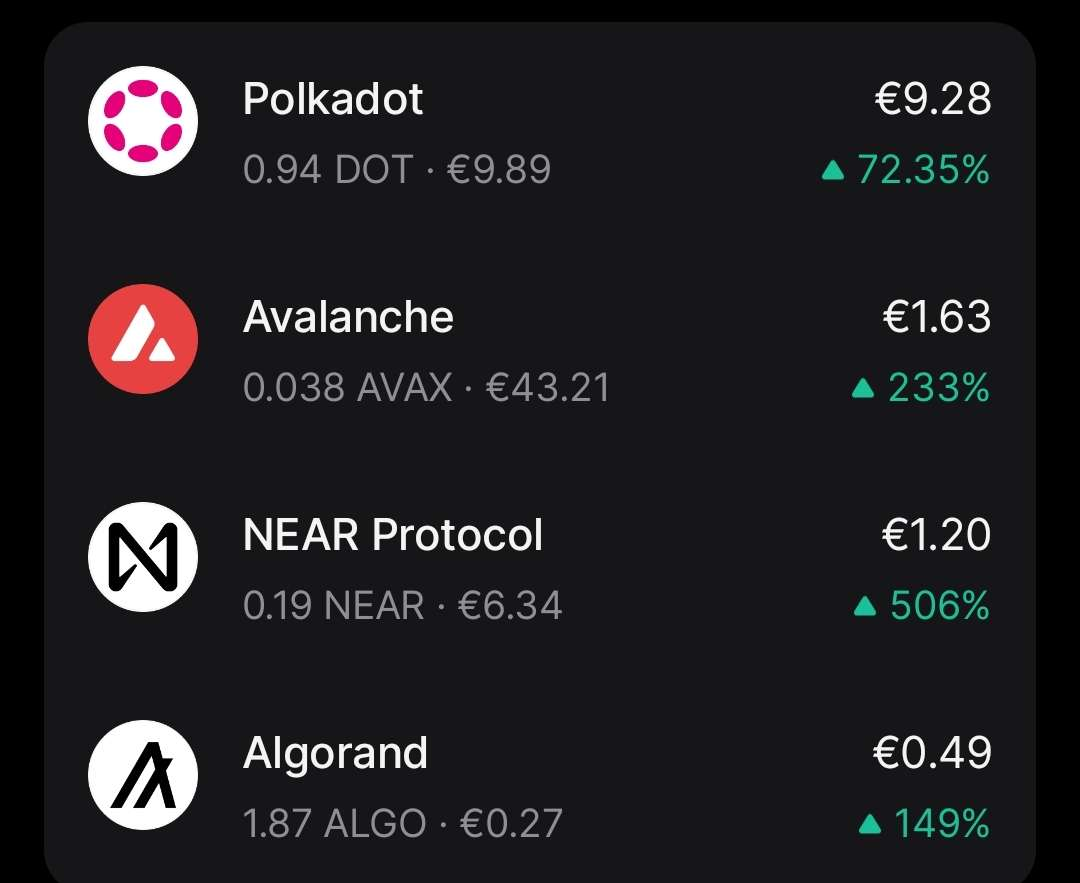Select the Algorand title
This screenshot has height=883, width=1080.
(x=335, y=754)
